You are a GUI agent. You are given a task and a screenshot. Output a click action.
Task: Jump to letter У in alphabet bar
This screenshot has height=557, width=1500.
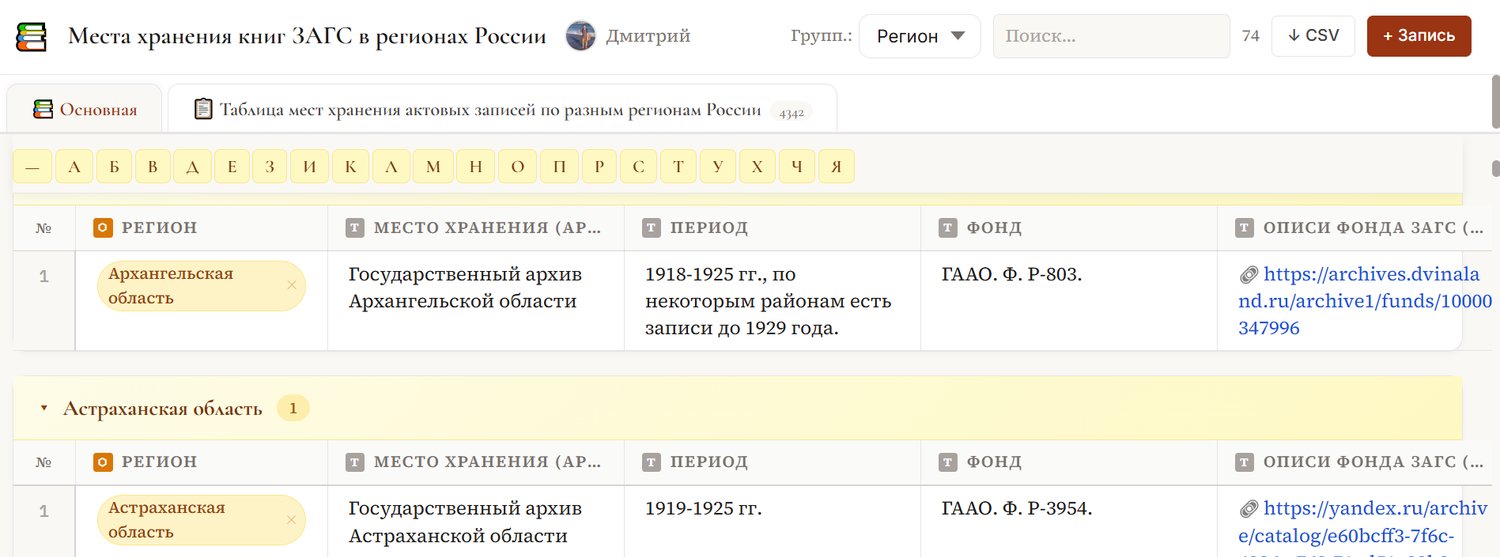[x=718, y=167]
